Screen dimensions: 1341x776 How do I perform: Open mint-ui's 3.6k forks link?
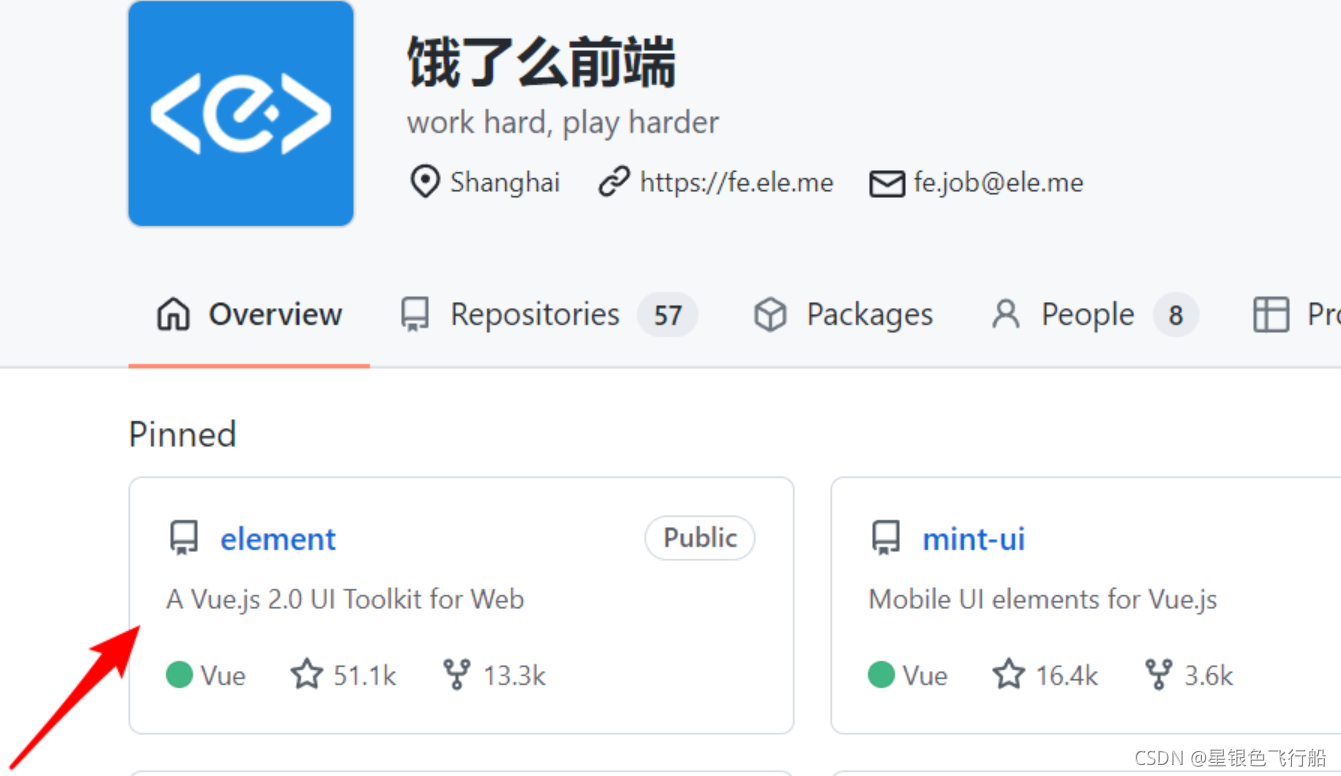click(1189, 675)
